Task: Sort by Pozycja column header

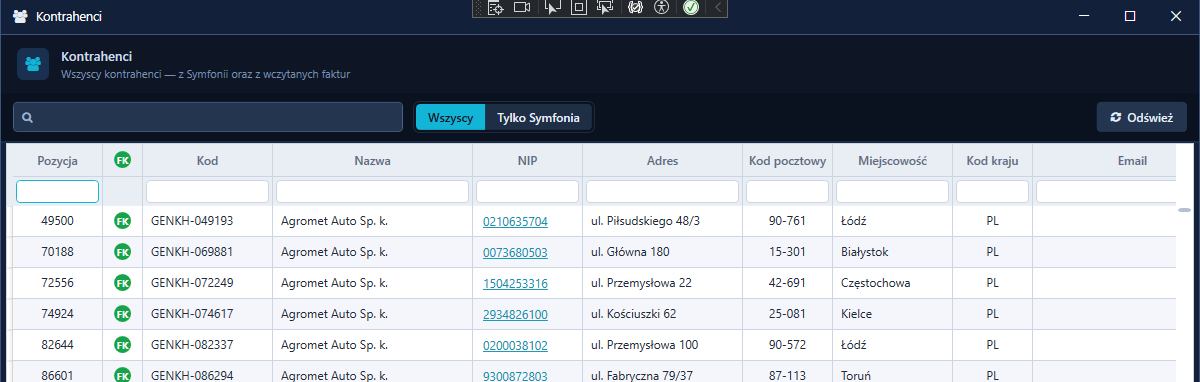Action: pyautogui.click(x=57, y=160)
